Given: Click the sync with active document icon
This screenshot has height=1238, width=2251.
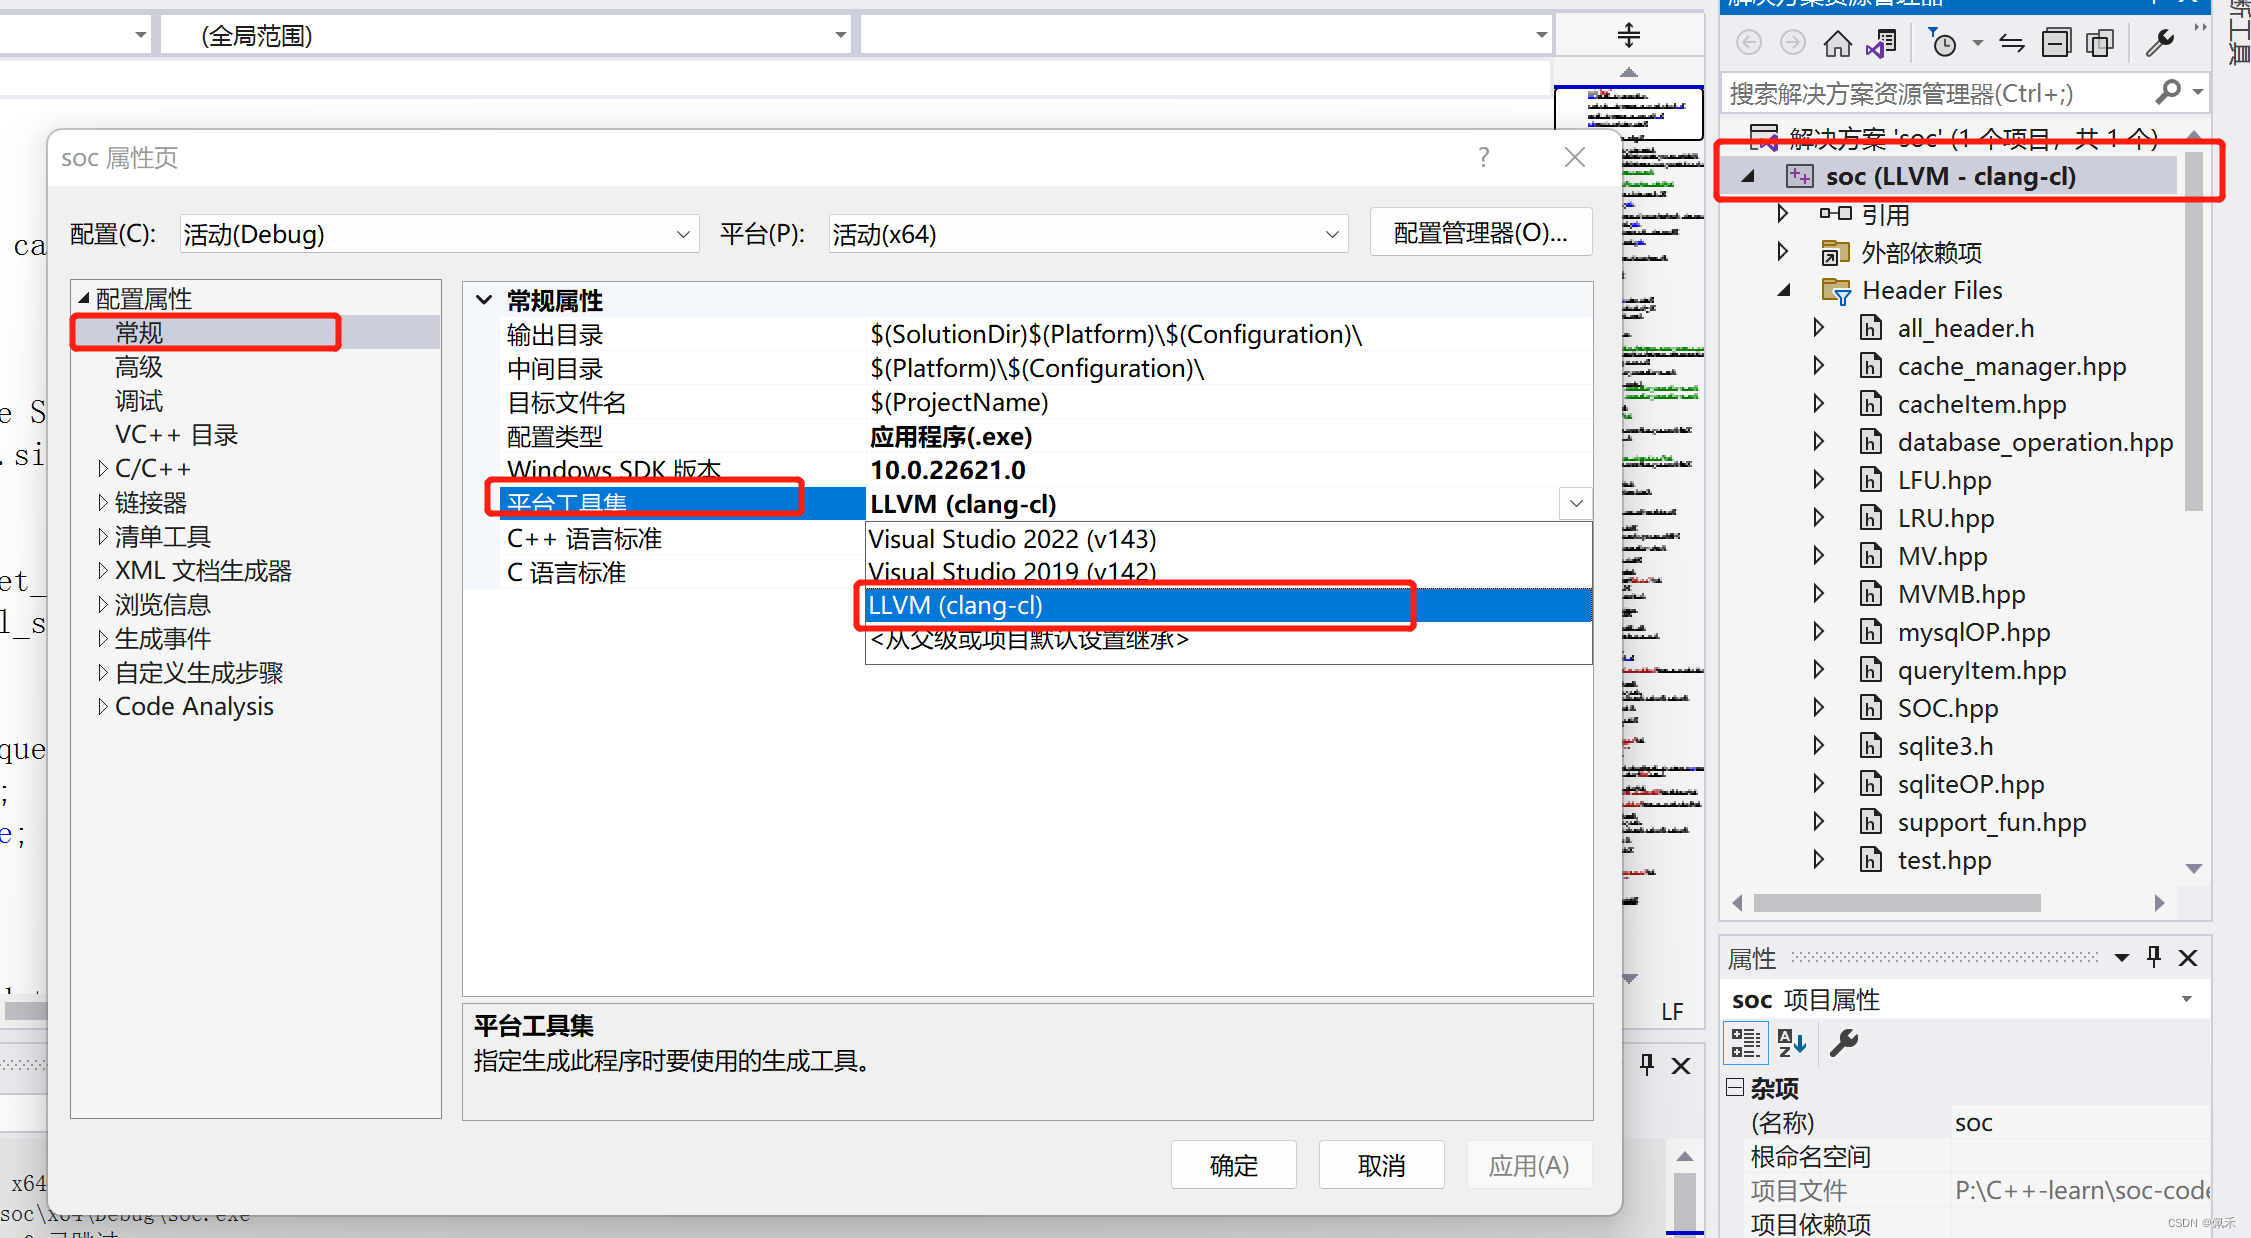Looking at the screenshot, I should 2010,44.
